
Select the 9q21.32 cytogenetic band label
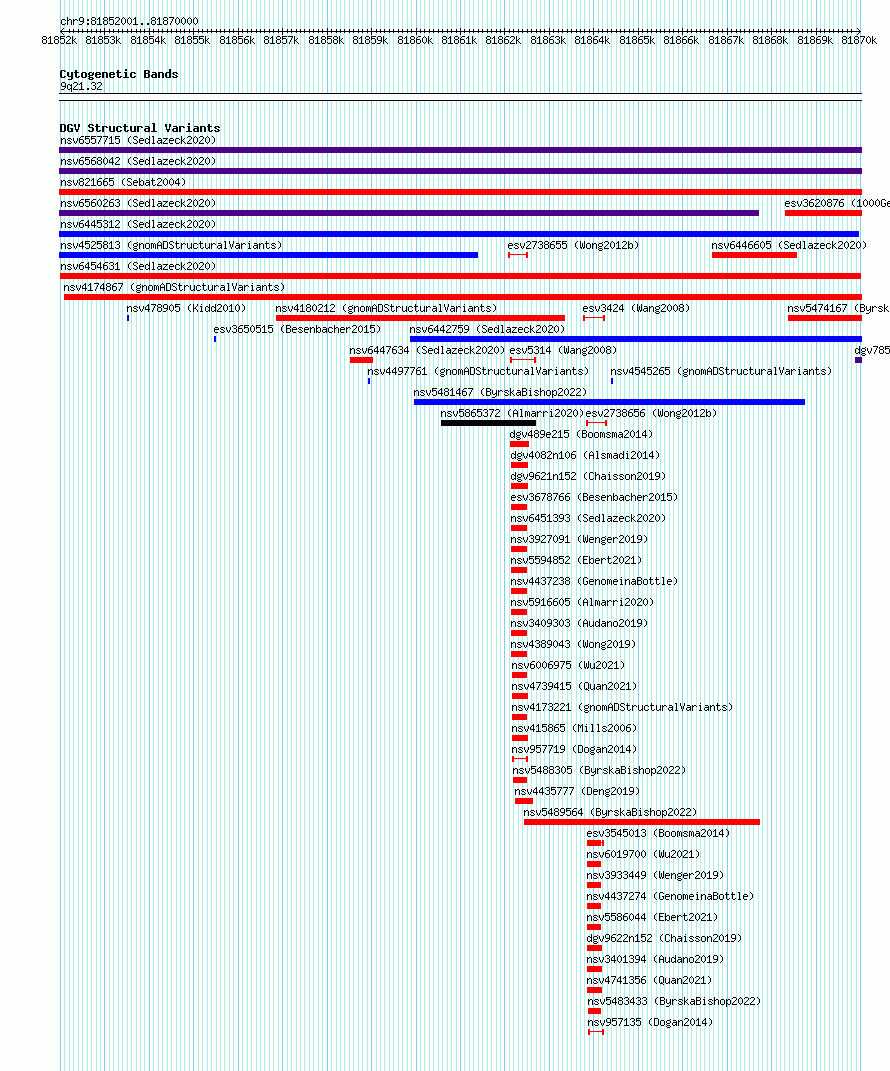pos(81,87)
